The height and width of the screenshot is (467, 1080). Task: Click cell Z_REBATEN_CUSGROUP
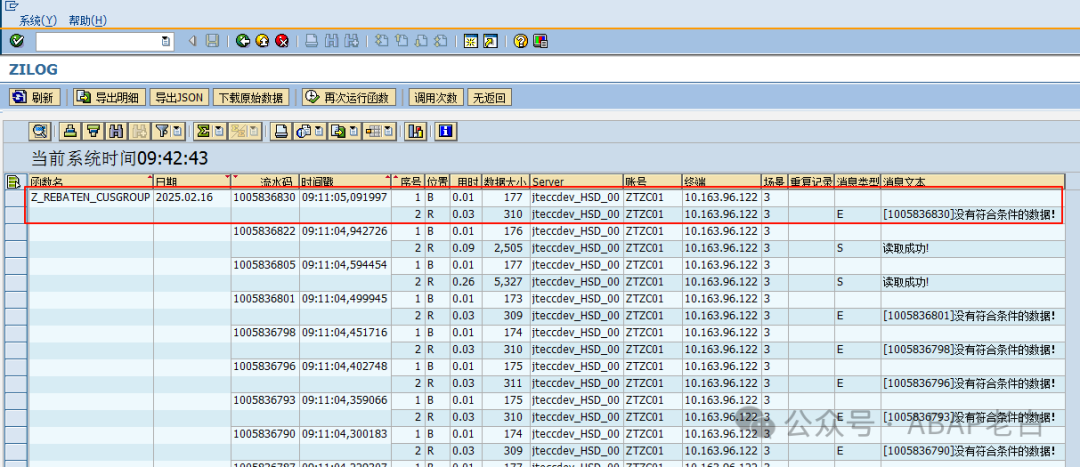[x=90, y=198]
